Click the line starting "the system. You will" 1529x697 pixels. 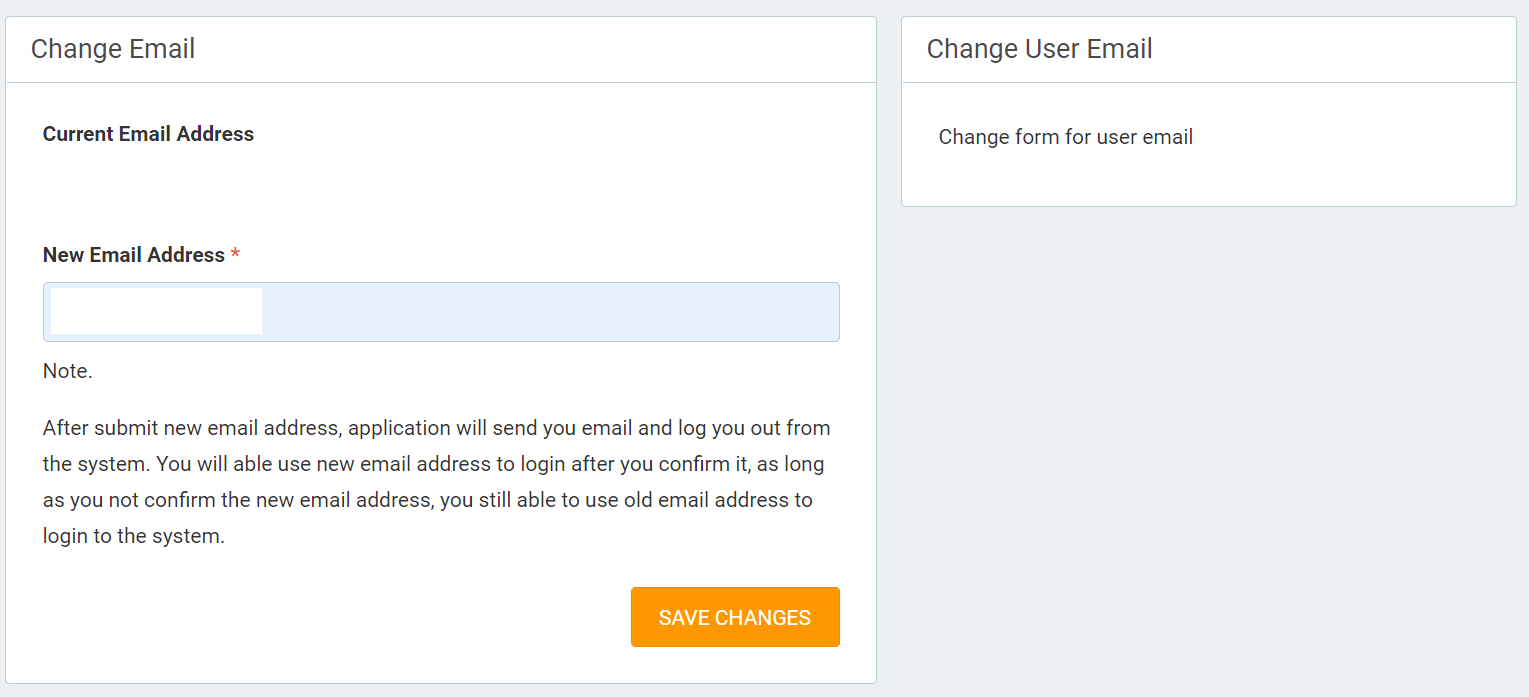click(433, 464)
